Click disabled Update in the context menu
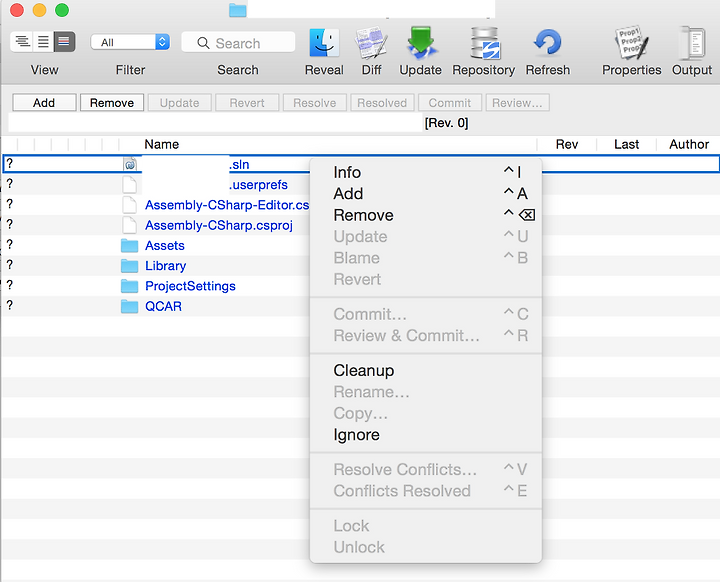 click(426, 236)
